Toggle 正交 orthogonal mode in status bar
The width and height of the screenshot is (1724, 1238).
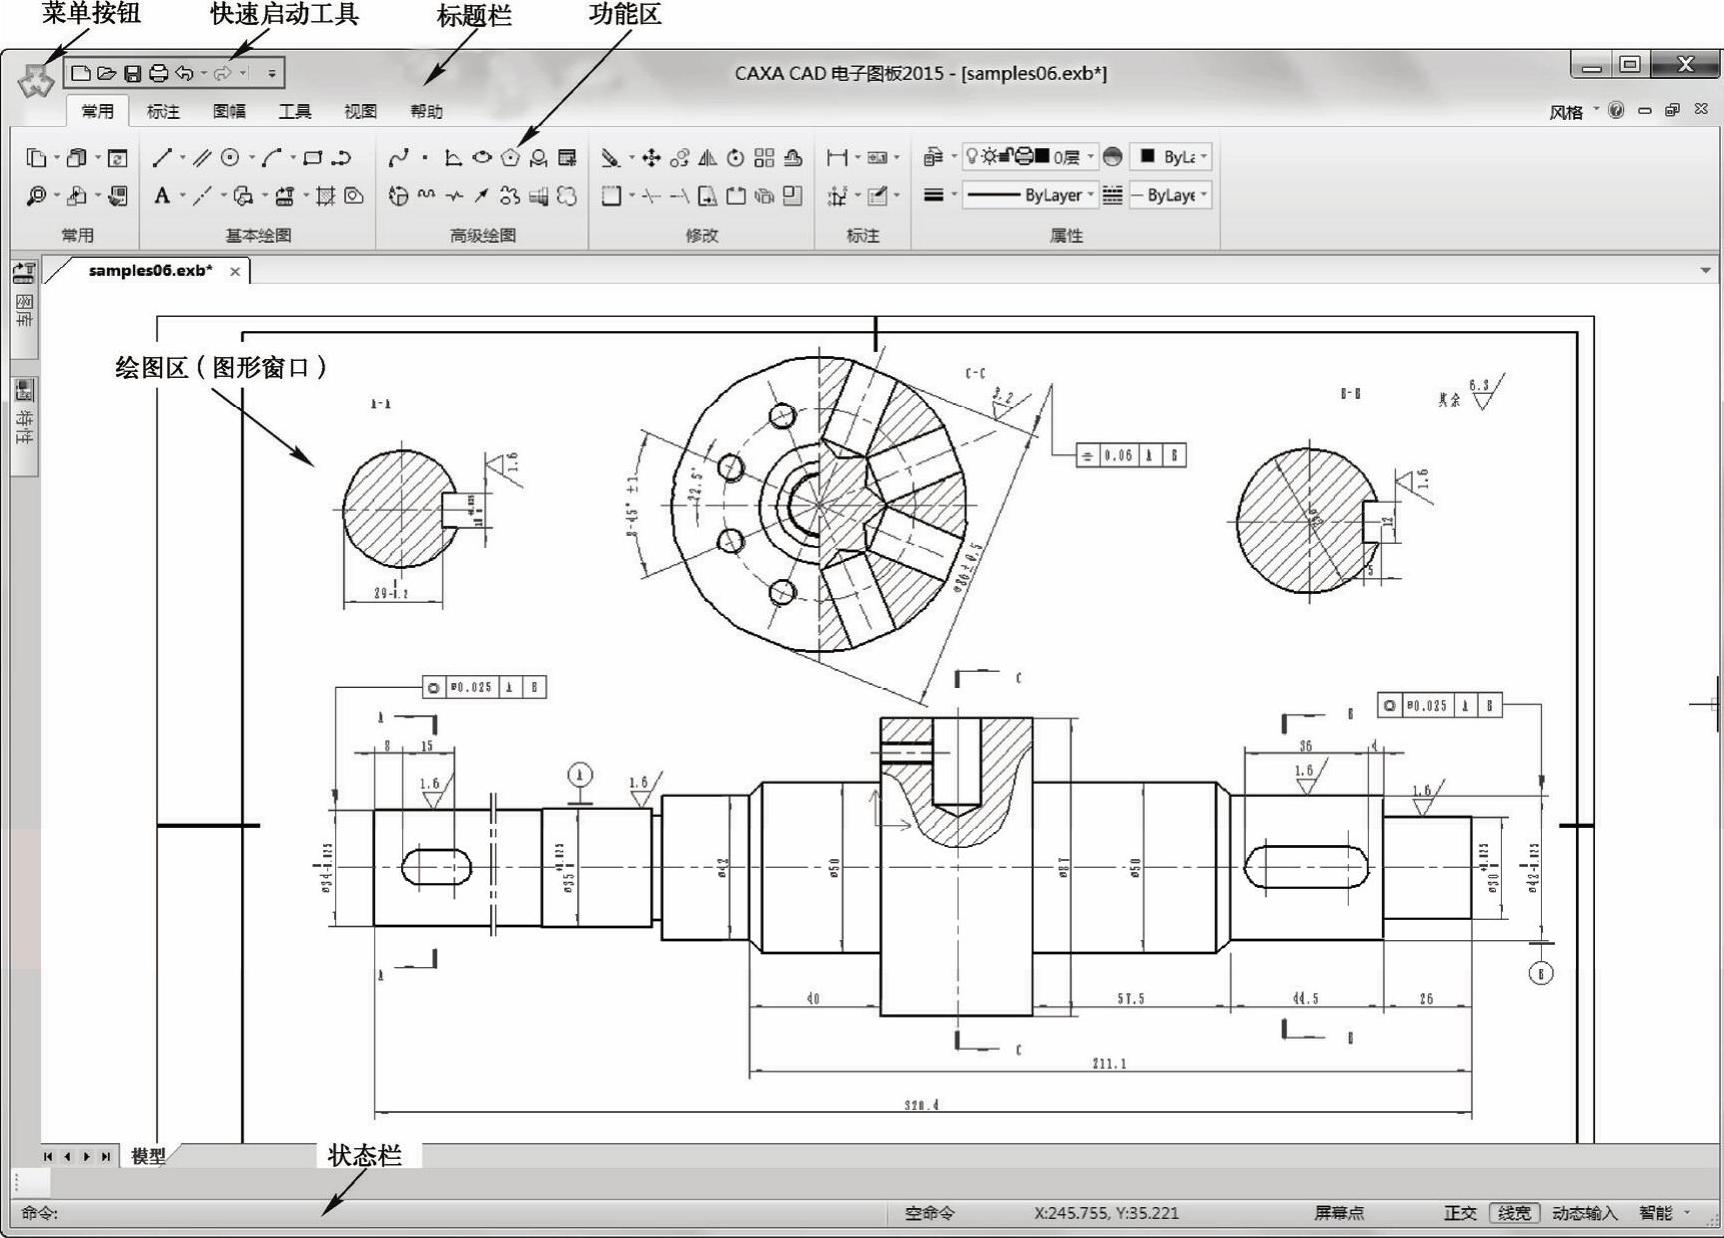(x=1460, y=1213)
